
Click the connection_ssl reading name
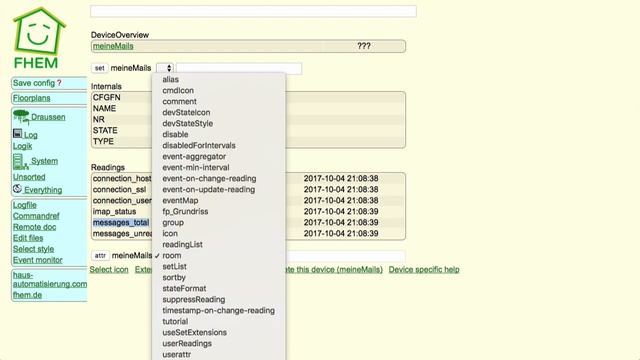[x=119, y=190]
